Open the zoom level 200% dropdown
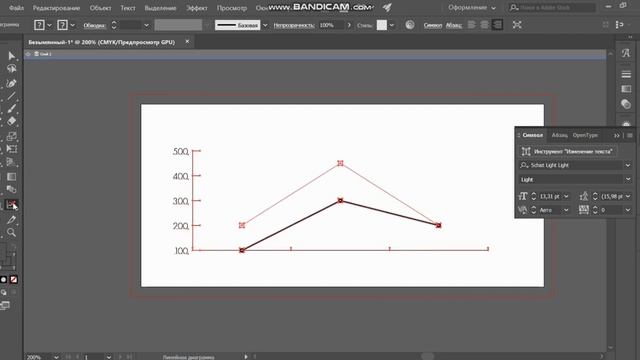This screenshot has width=640, height=360. (x=56, y=357)
